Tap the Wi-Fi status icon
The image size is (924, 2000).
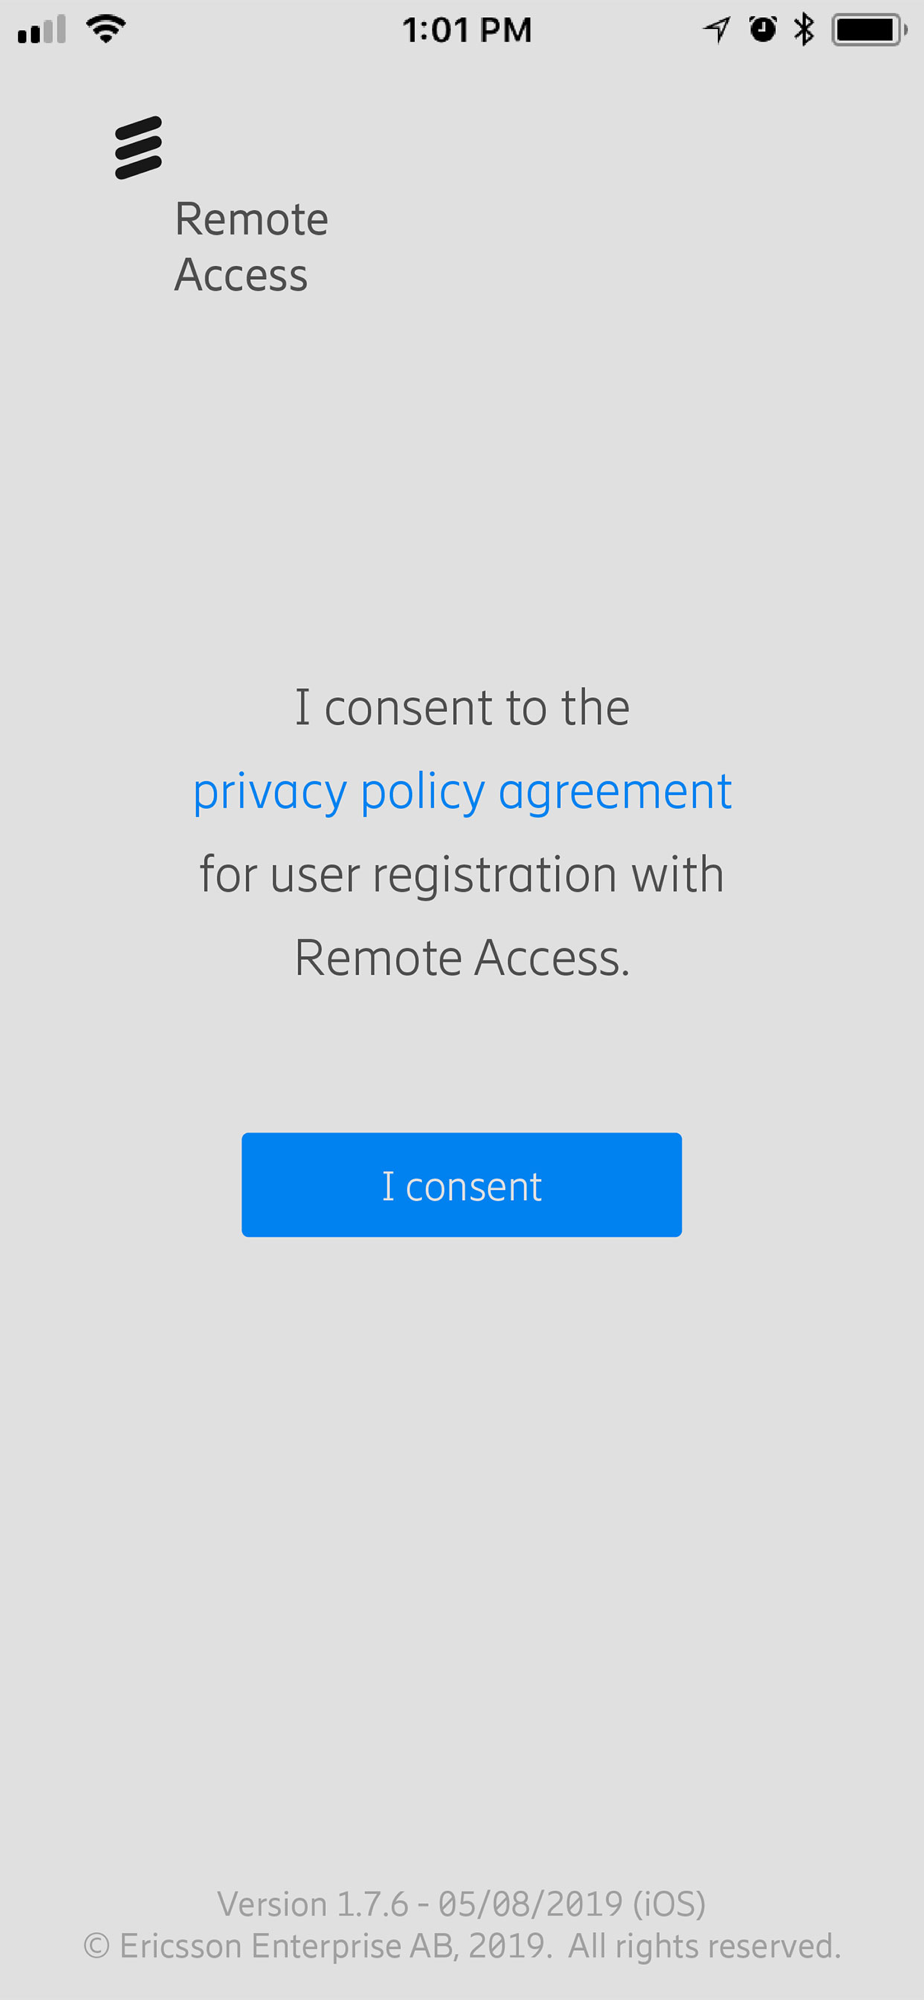coord(106,29)
